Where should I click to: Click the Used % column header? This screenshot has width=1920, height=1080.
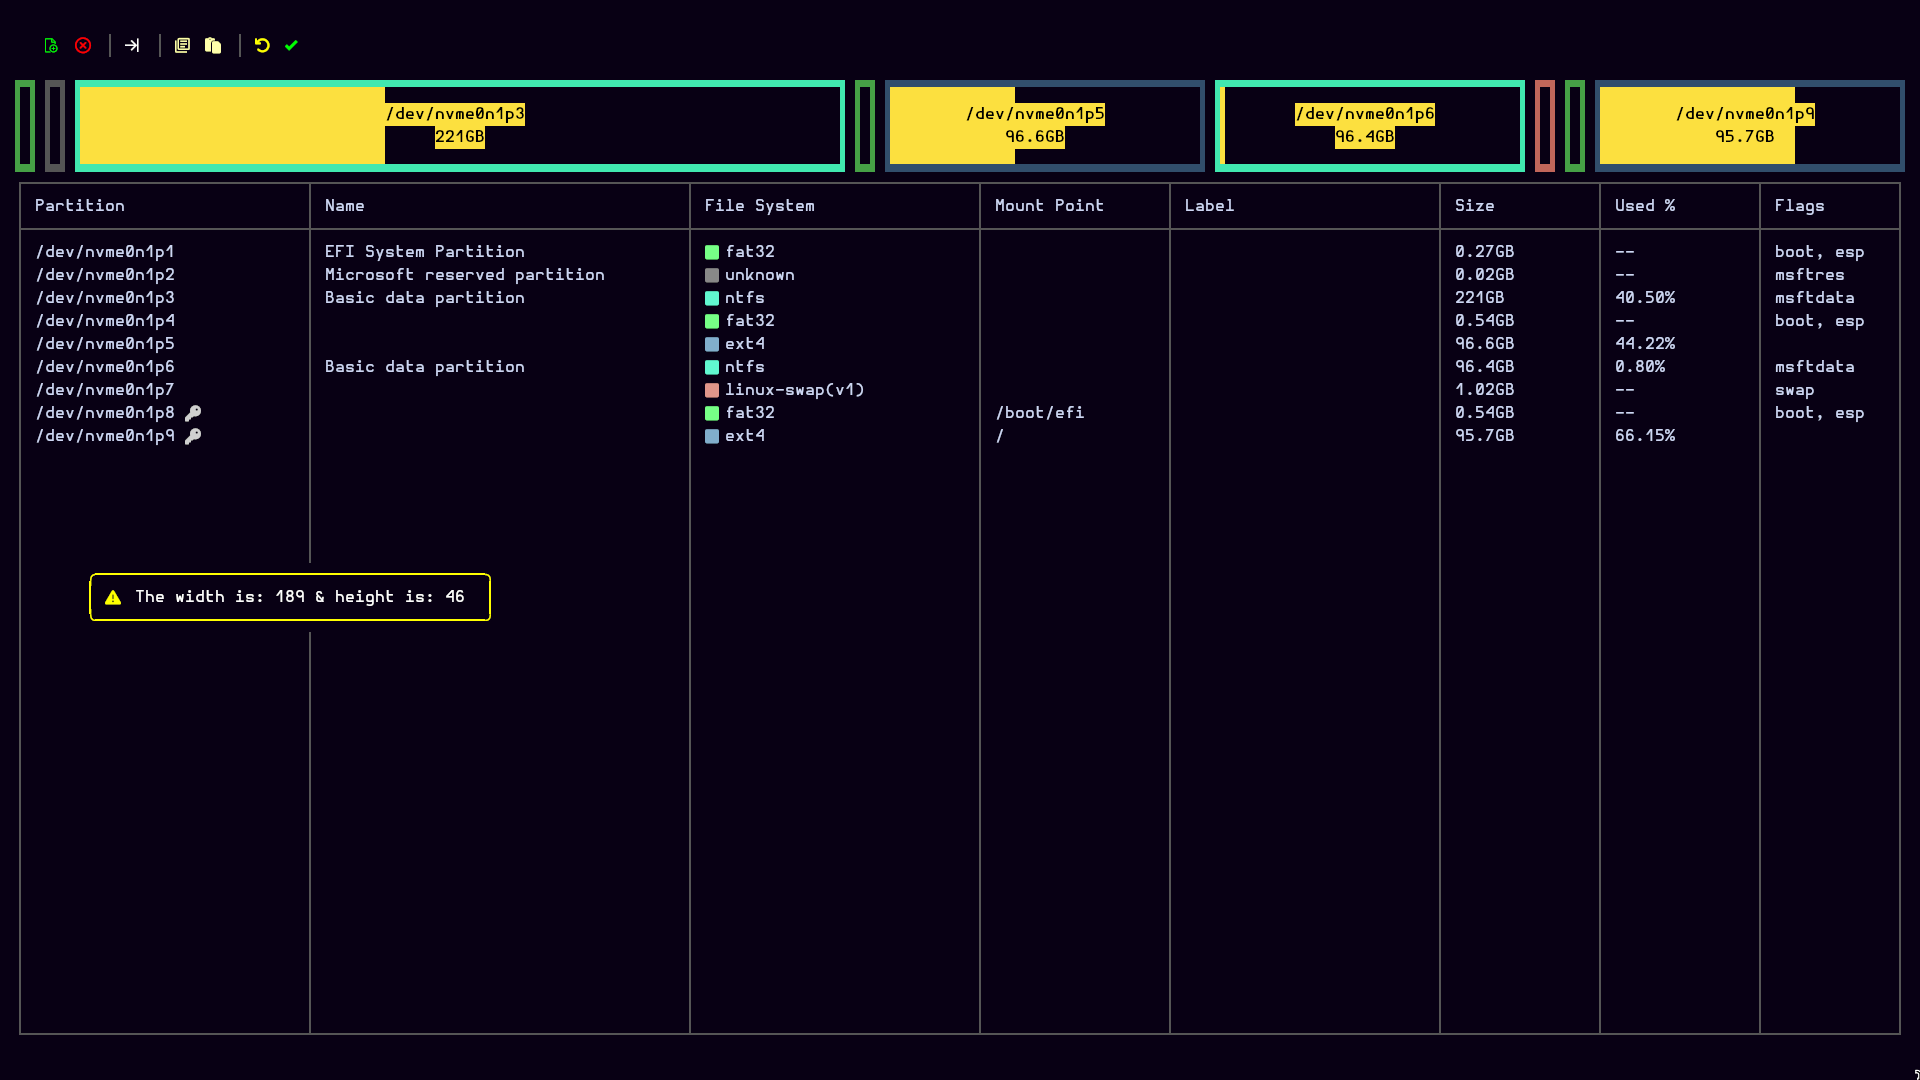pyautogui.click(x=1644, y=206)
